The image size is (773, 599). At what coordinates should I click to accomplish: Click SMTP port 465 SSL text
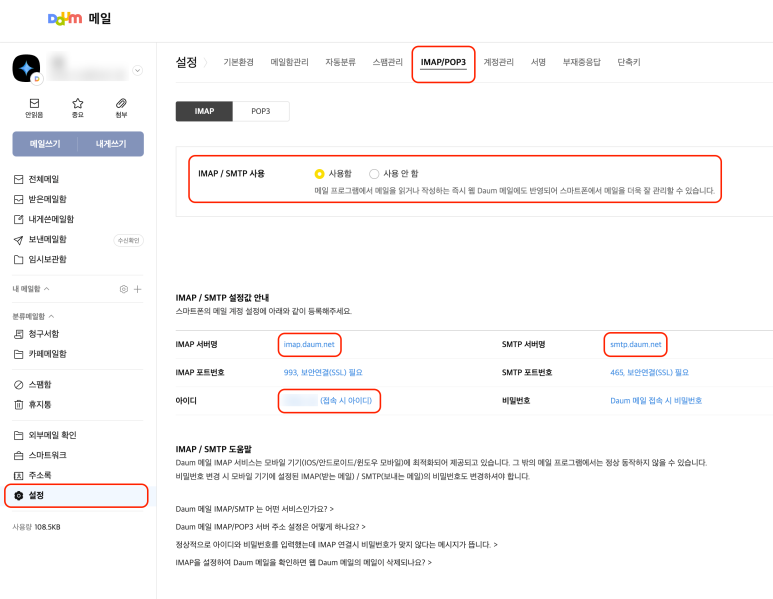649,373
